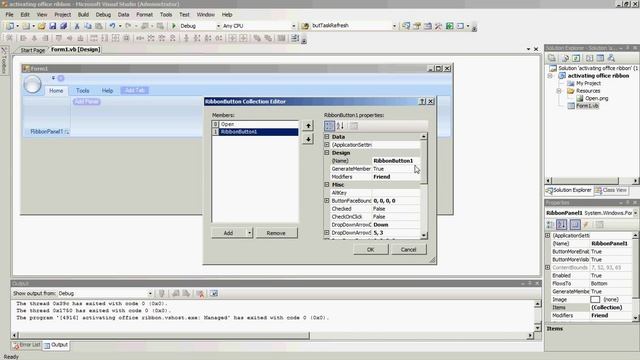Click the View Designer icon in Solution Explorer
The width and height of the screenshot is (640, 360).
pos(600,58)
